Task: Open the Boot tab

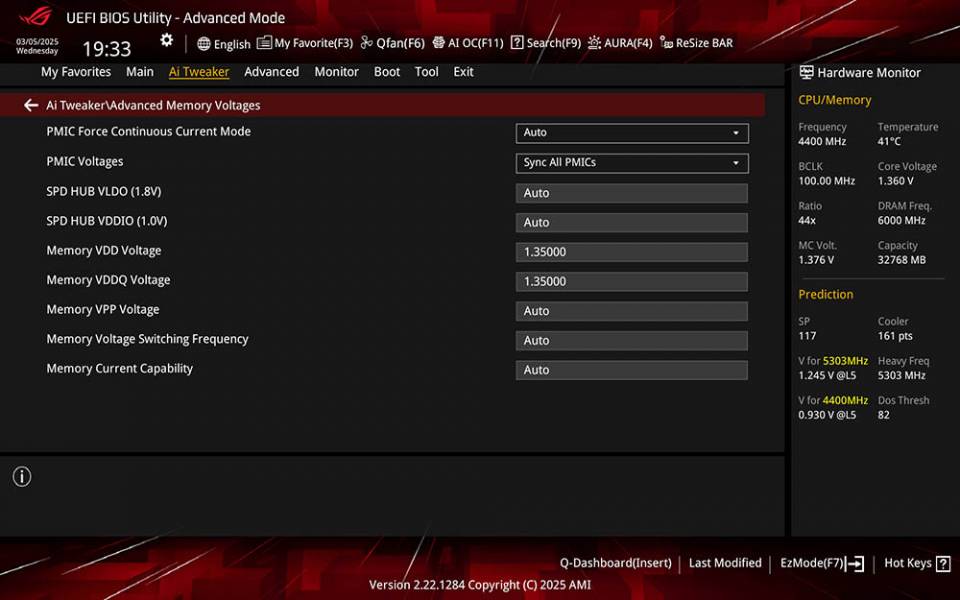Action: pyautogui.click(x=387, y=72)
